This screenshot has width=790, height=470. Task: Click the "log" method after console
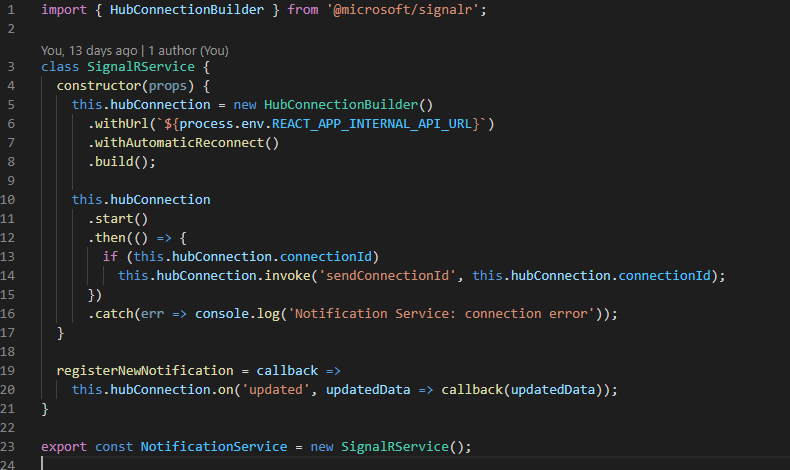268,314
